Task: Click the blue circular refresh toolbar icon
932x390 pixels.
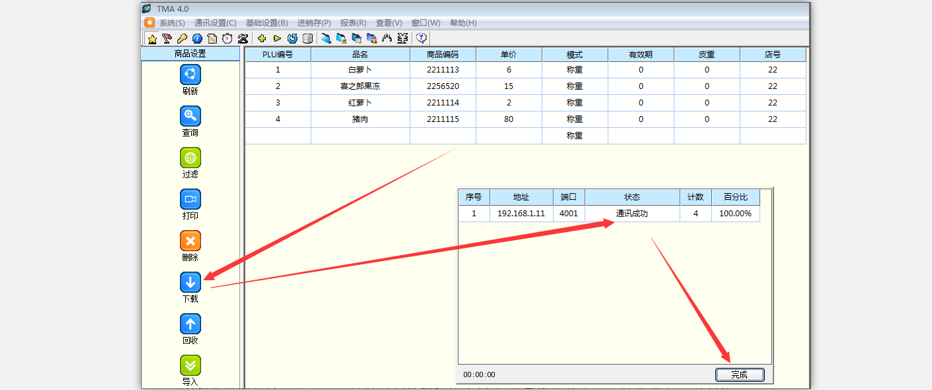Action: 292,39
